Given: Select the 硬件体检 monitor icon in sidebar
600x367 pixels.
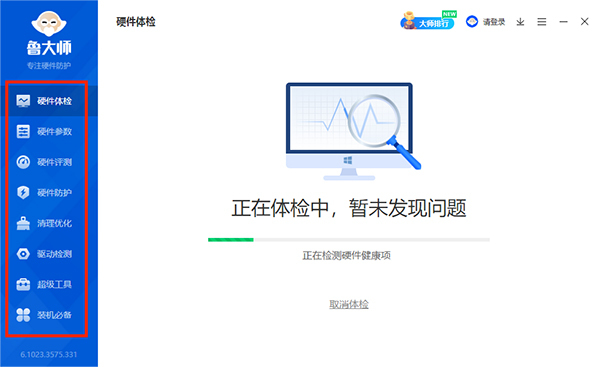Looking at the screenshot, I should pyautogui.click(x=23, y=101).
